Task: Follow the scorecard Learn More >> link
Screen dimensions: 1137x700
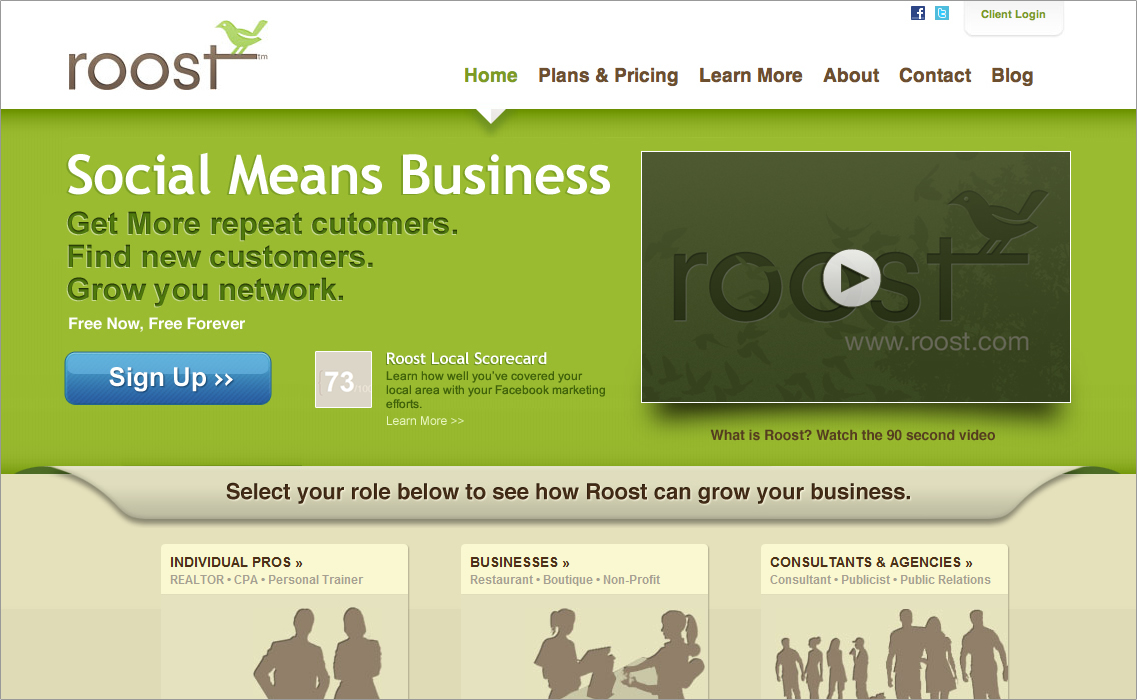Action: tap(425, 421)
